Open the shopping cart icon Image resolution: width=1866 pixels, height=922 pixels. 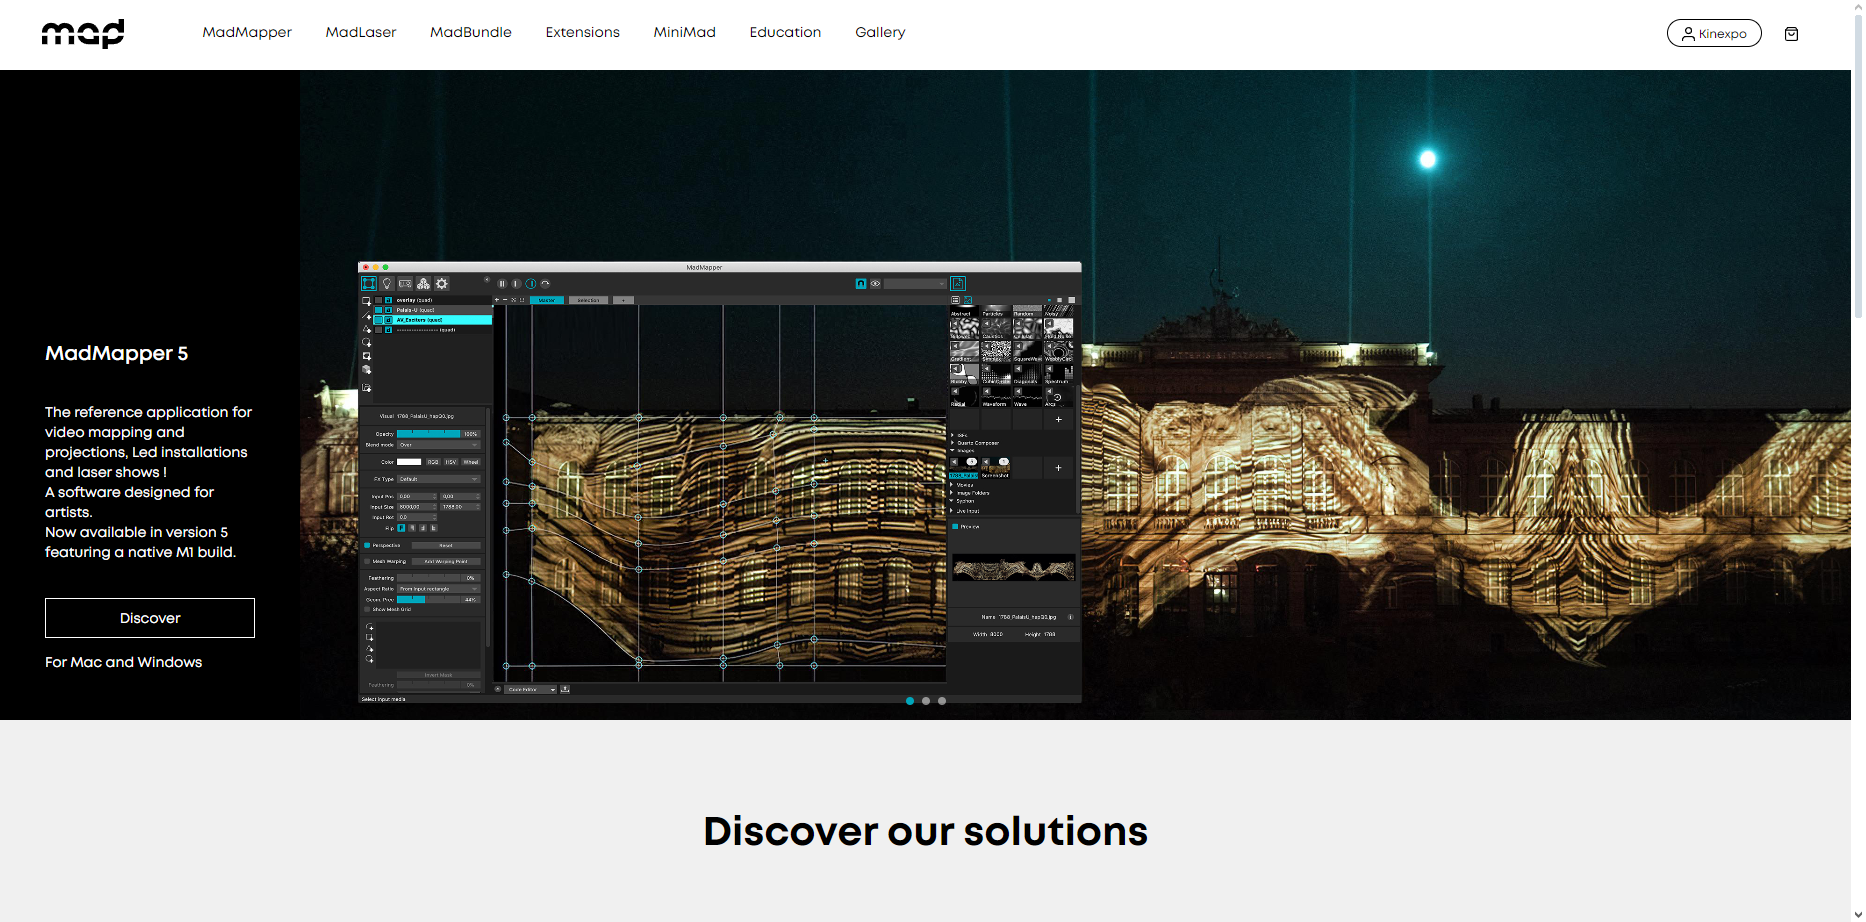(x=1791, y=34)
